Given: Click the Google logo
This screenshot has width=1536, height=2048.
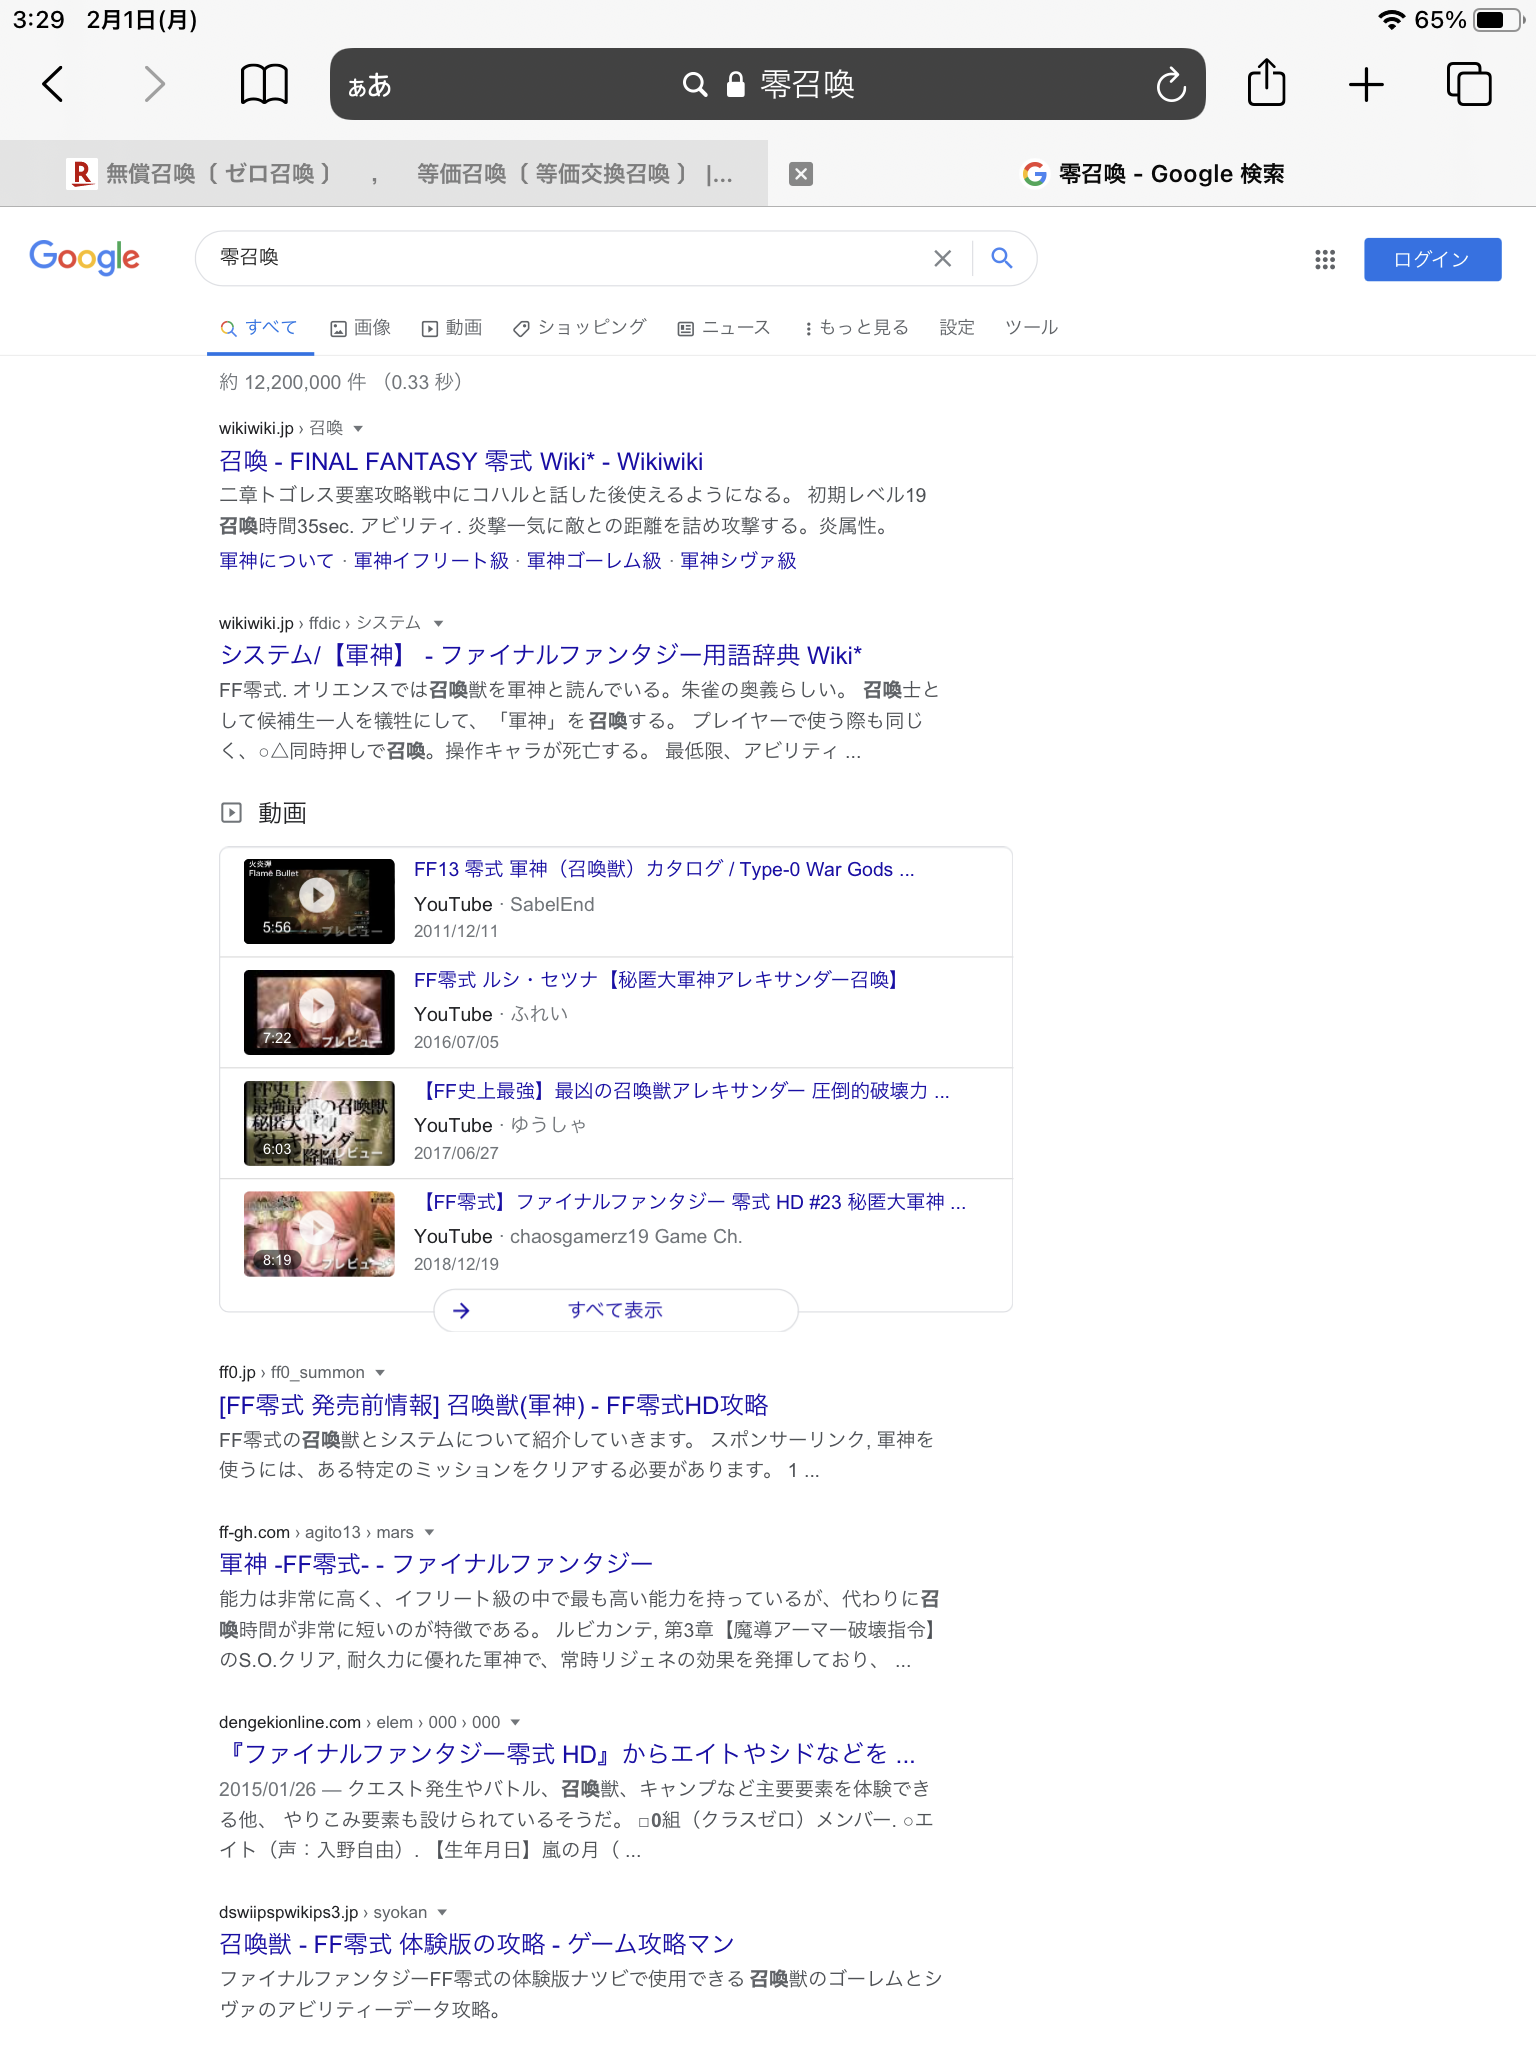Looking at the screenshot, I should (x=85, y=258).
